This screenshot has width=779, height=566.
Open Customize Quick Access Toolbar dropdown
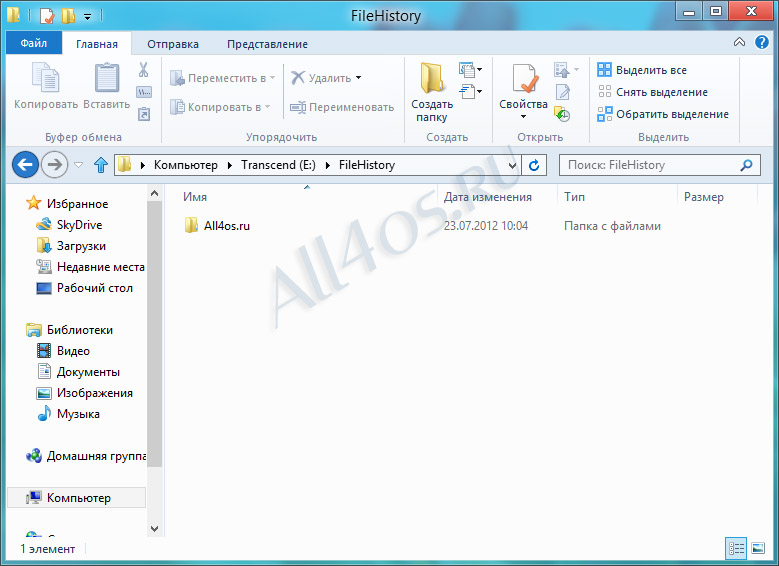pos(87,17)
